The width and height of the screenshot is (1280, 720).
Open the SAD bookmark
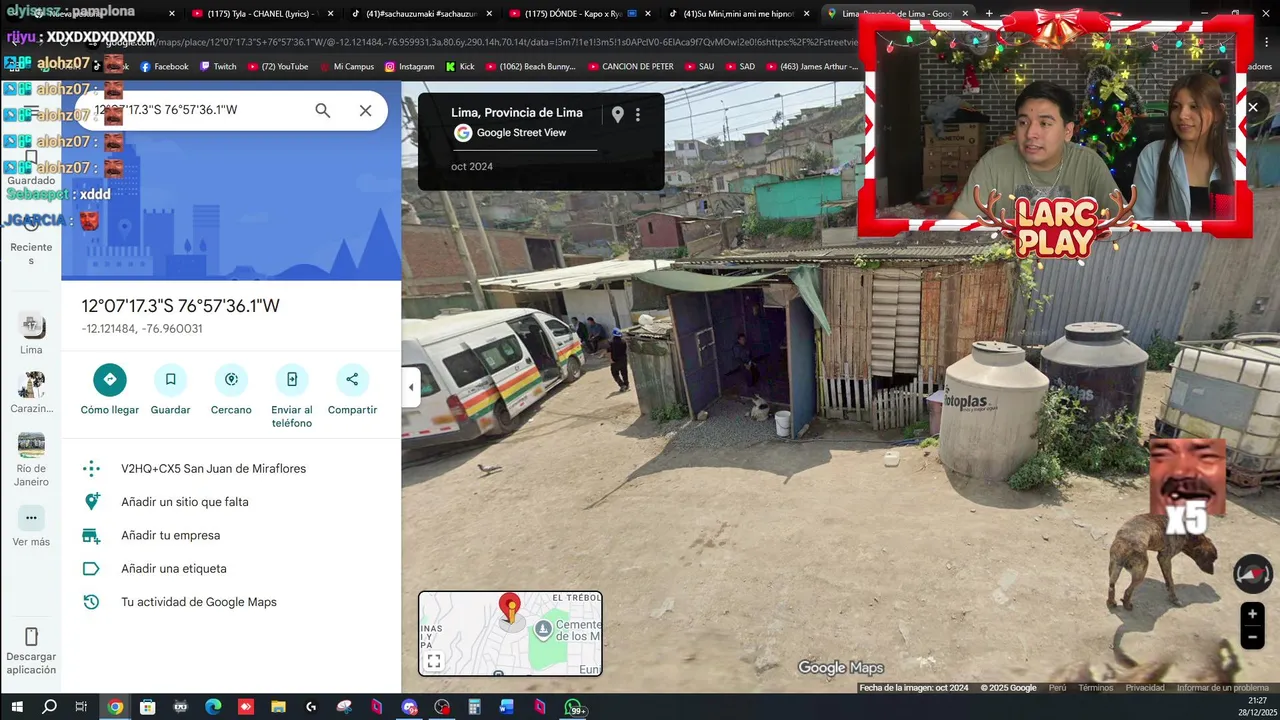click(740, 67)
